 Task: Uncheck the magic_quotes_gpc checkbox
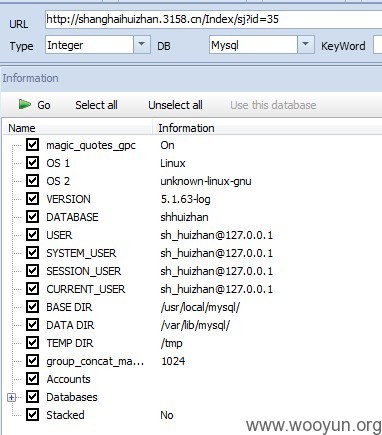(x=32, y=145)
